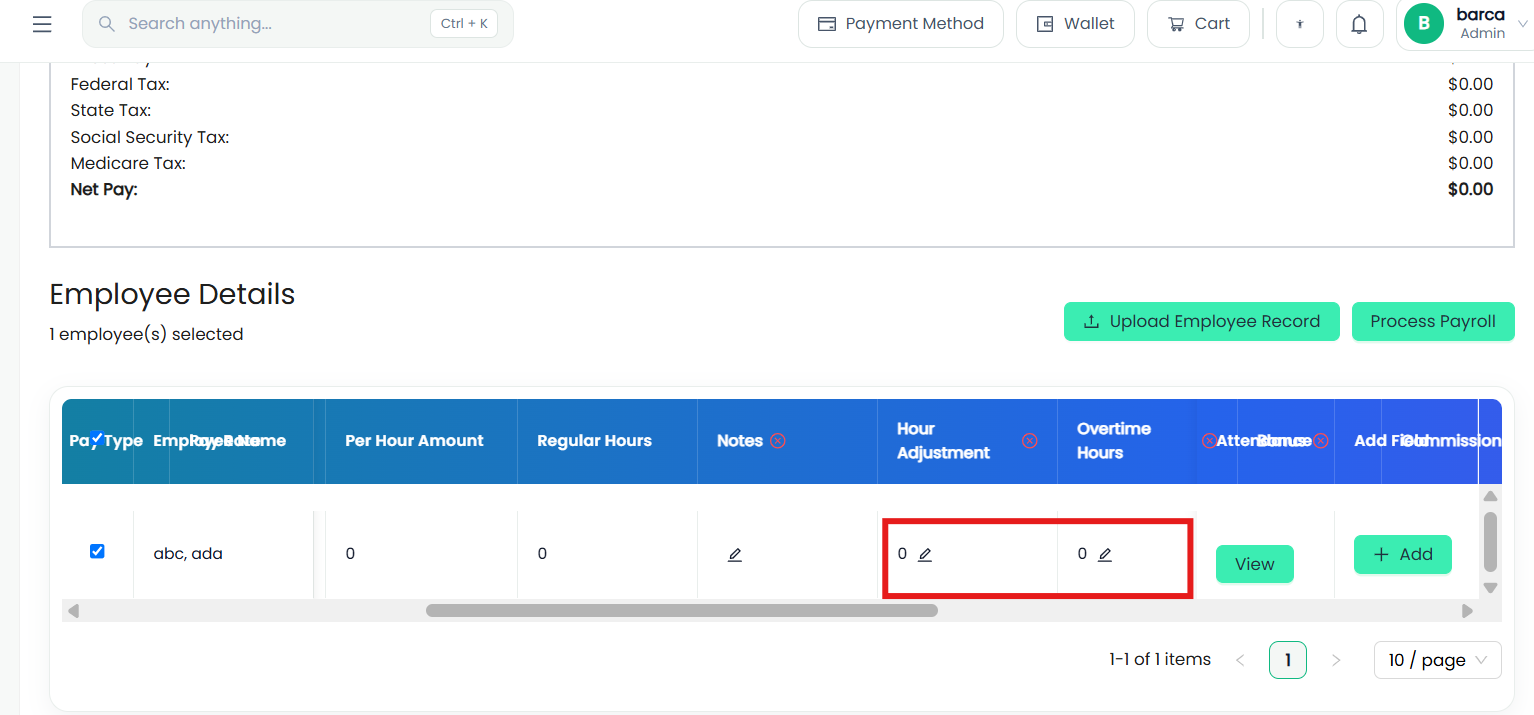Screen dimensions: 1534x715
Task: Expand the barca Admin account dropdown
Action: pyautogui.click(x=1465, y=24)
